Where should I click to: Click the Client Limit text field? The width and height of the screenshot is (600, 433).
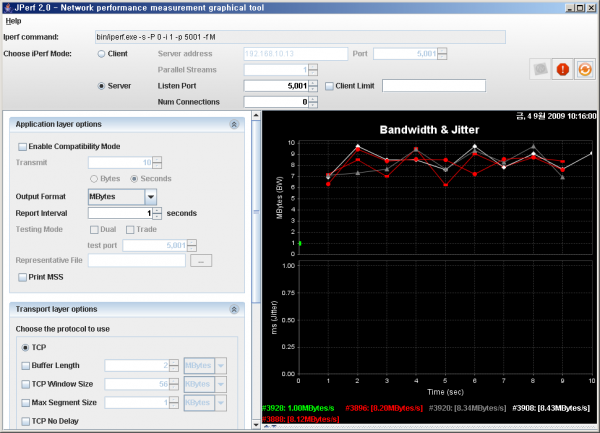[x=434, y=86]
